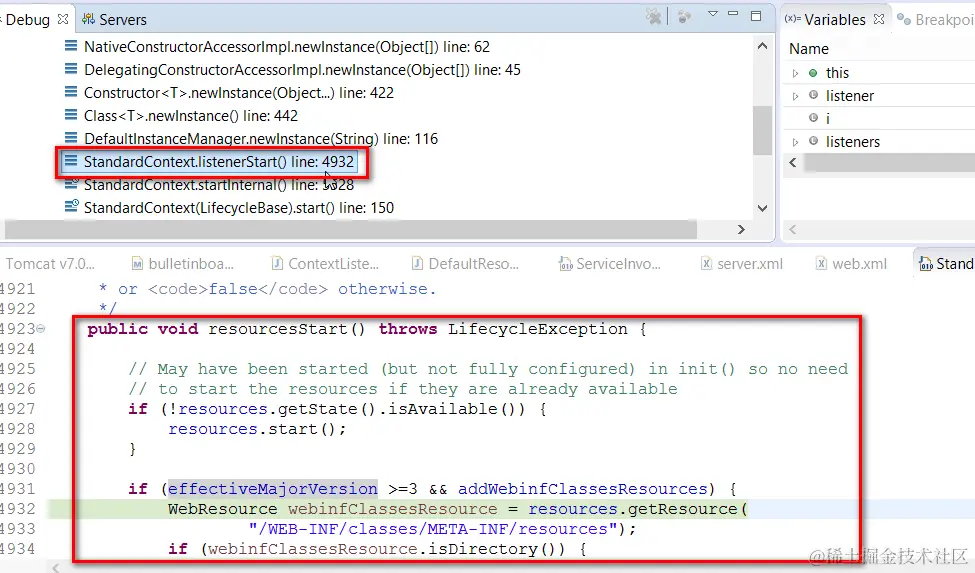Switch to the server.xml editor tab

(x=742, y=264)
